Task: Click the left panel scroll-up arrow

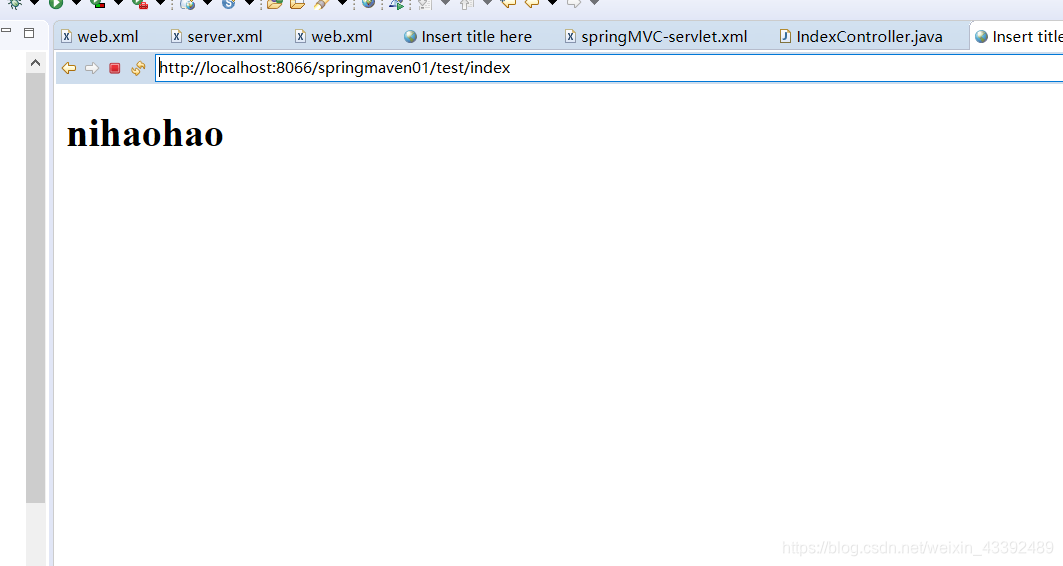Action: click(35, 63)
